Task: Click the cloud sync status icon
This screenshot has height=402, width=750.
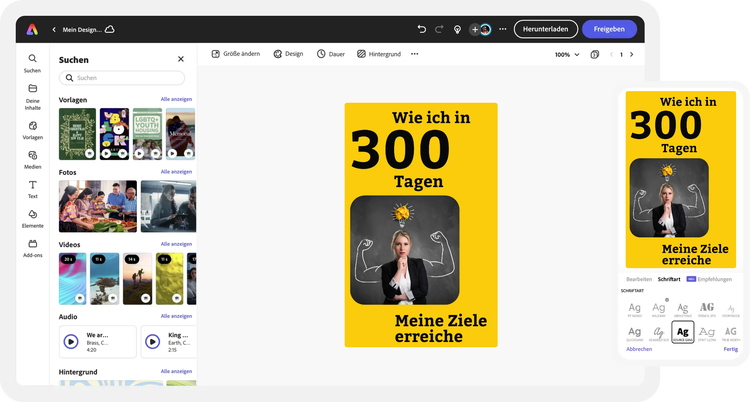Action: point(110,29)
